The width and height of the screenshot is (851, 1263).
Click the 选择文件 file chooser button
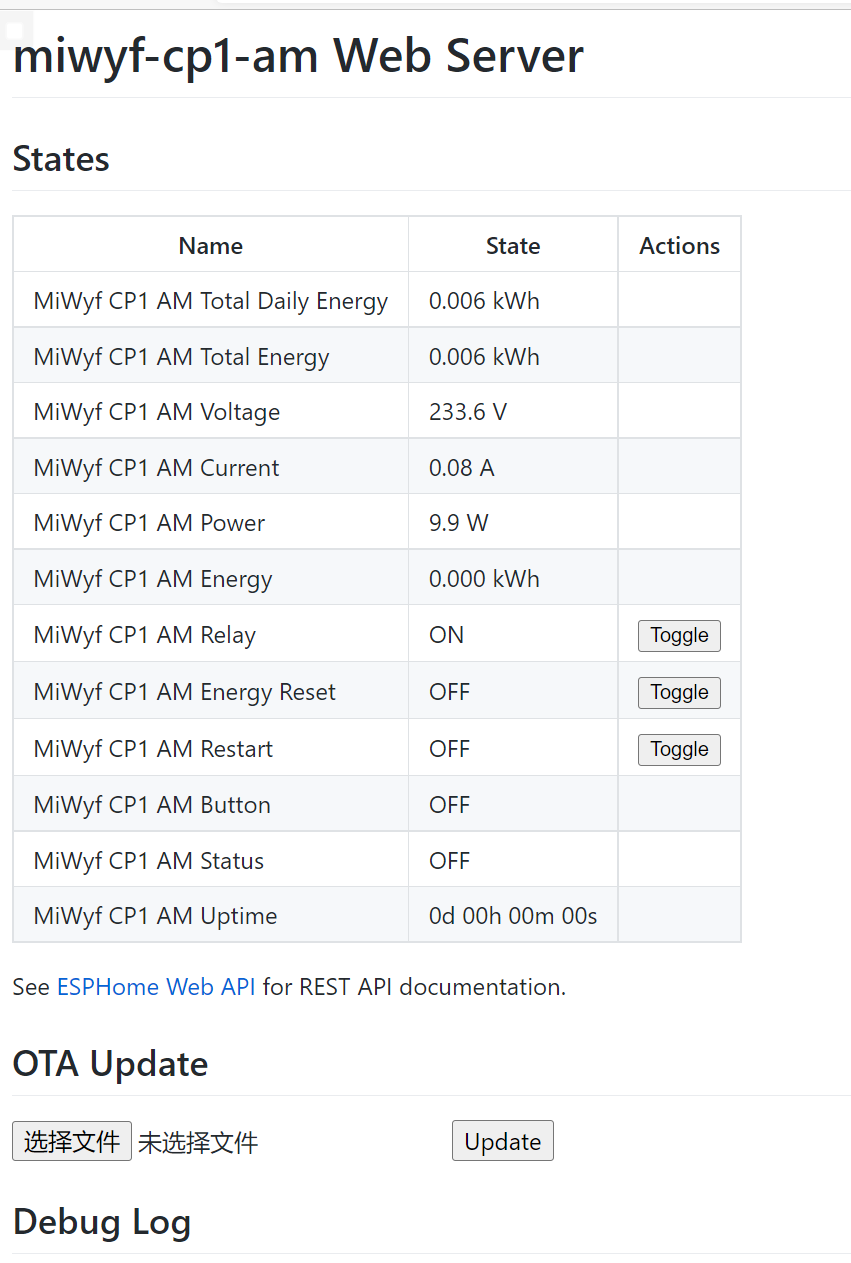72,1141
